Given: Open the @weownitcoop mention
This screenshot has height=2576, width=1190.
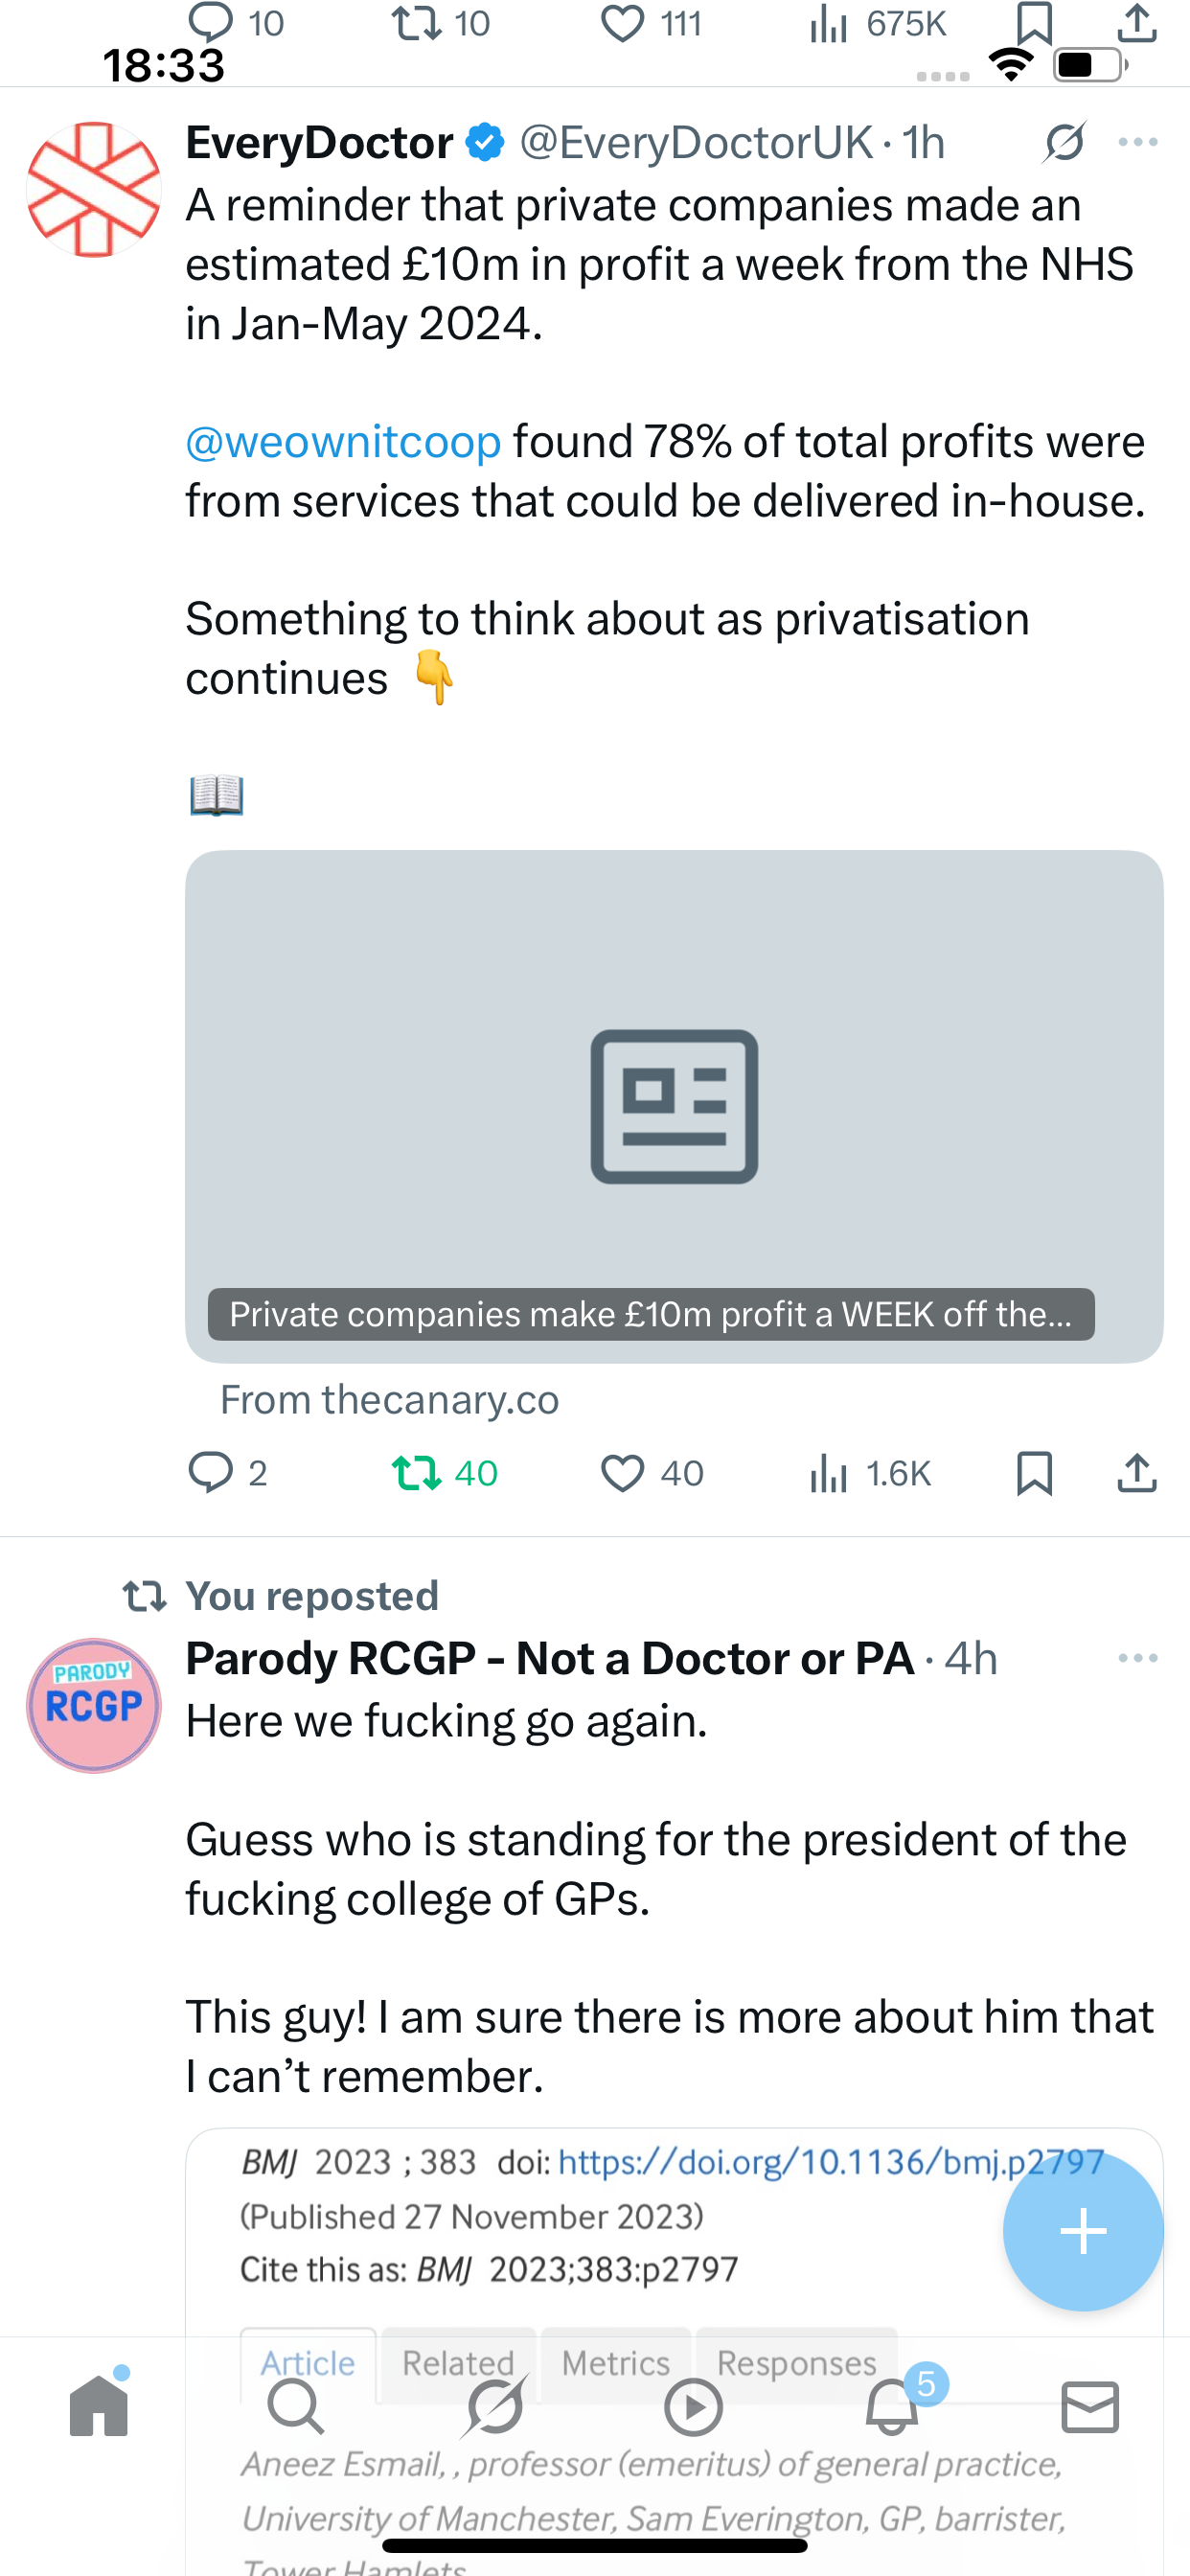Looking at the screenshot, I should click(x=343, y=442).
